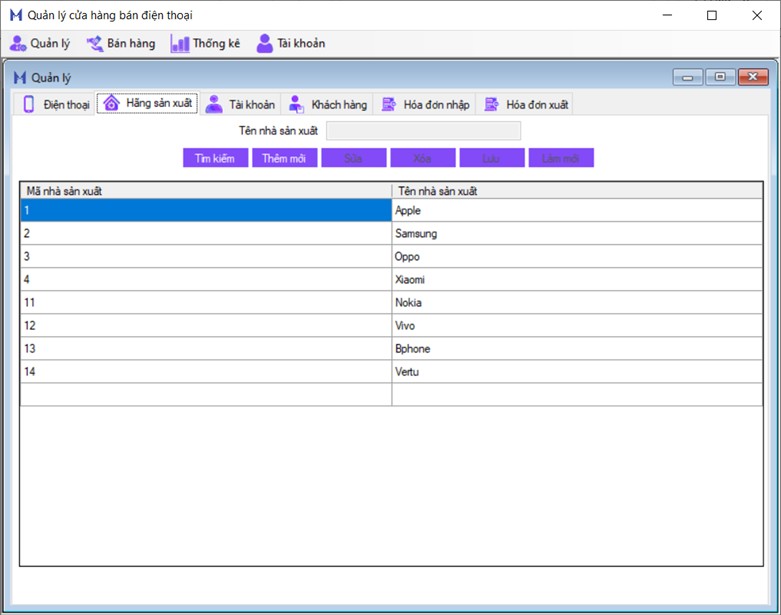Select the cell with ID 4
Image resolution: width=781 pixels, height=615 pixels.
point(206,279)
